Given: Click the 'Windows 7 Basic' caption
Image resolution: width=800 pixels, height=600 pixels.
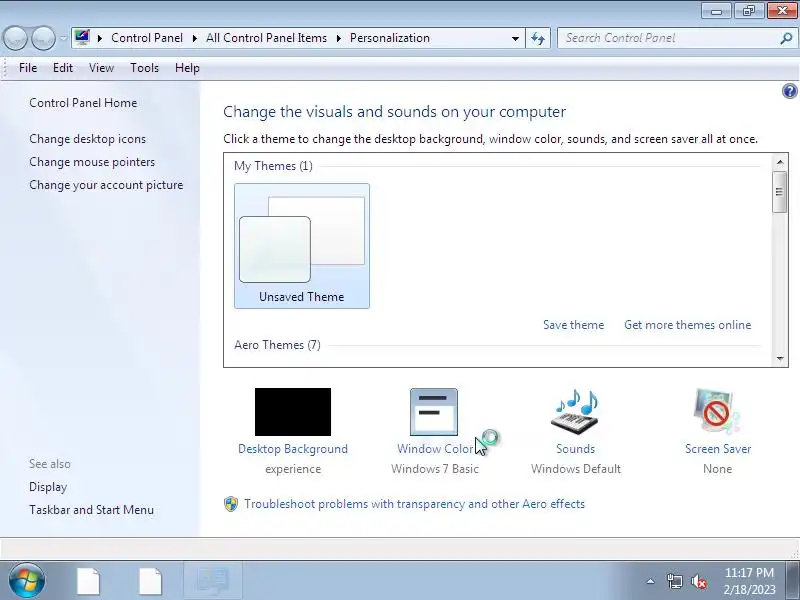Looking at the screenshot, I should coord(435,469).
